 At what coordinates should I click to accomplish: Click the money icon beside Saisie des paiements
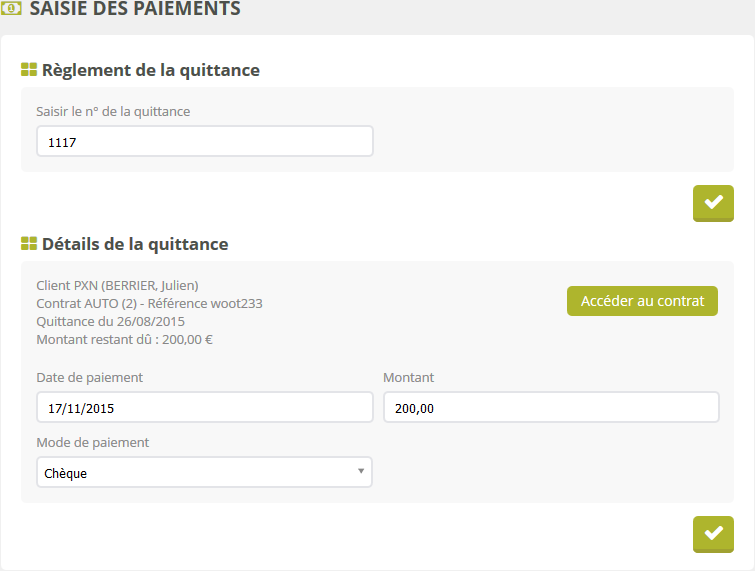12,9
